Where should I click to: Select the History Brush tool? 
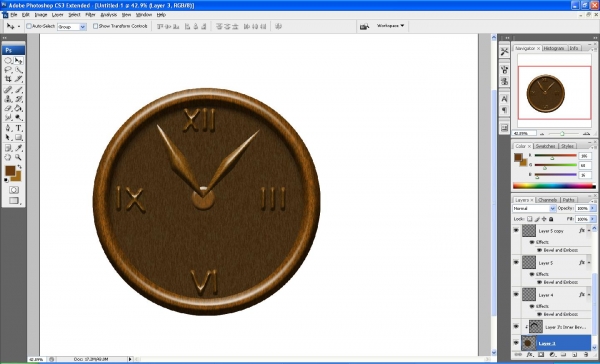18,99
